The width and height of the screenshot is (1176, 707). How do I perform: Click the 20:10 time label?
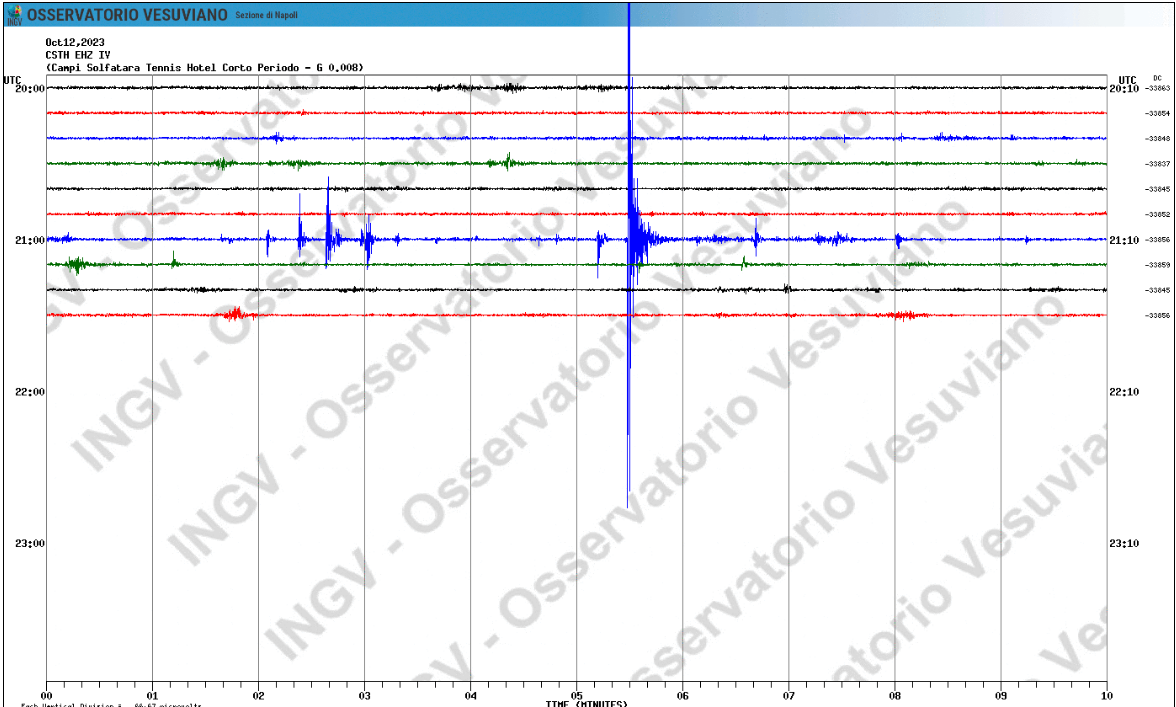[1124, 88]
